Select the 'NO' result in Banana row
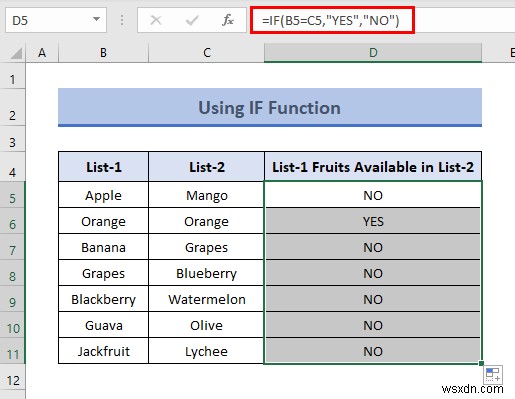515x399 pixels. [373, 247]
